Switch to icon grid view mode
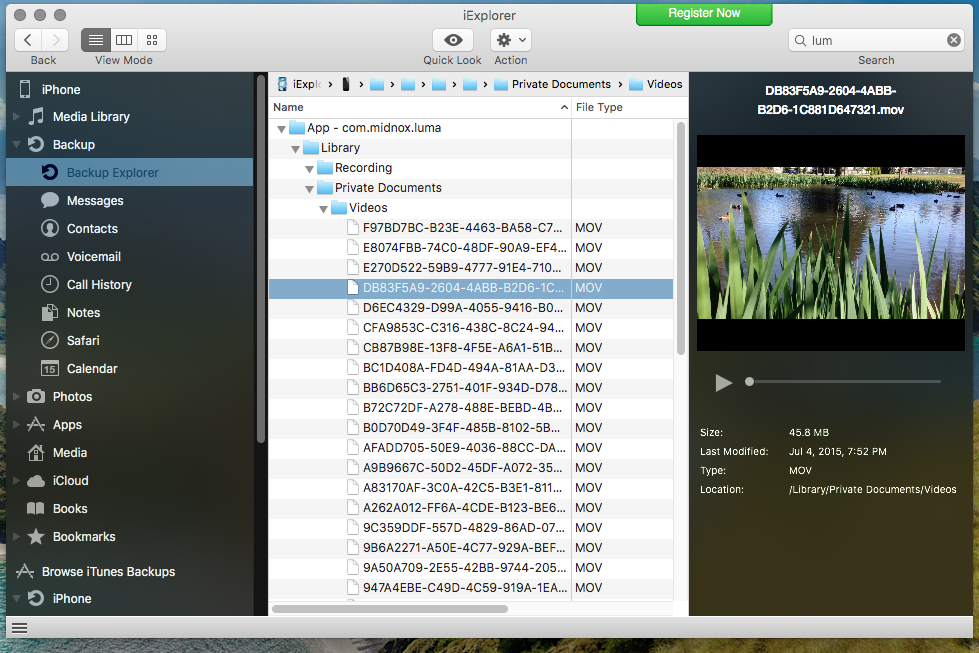Image resolution: width=979 pixels, height=653 pixels. pyautogui.click(x=152, y=40)
